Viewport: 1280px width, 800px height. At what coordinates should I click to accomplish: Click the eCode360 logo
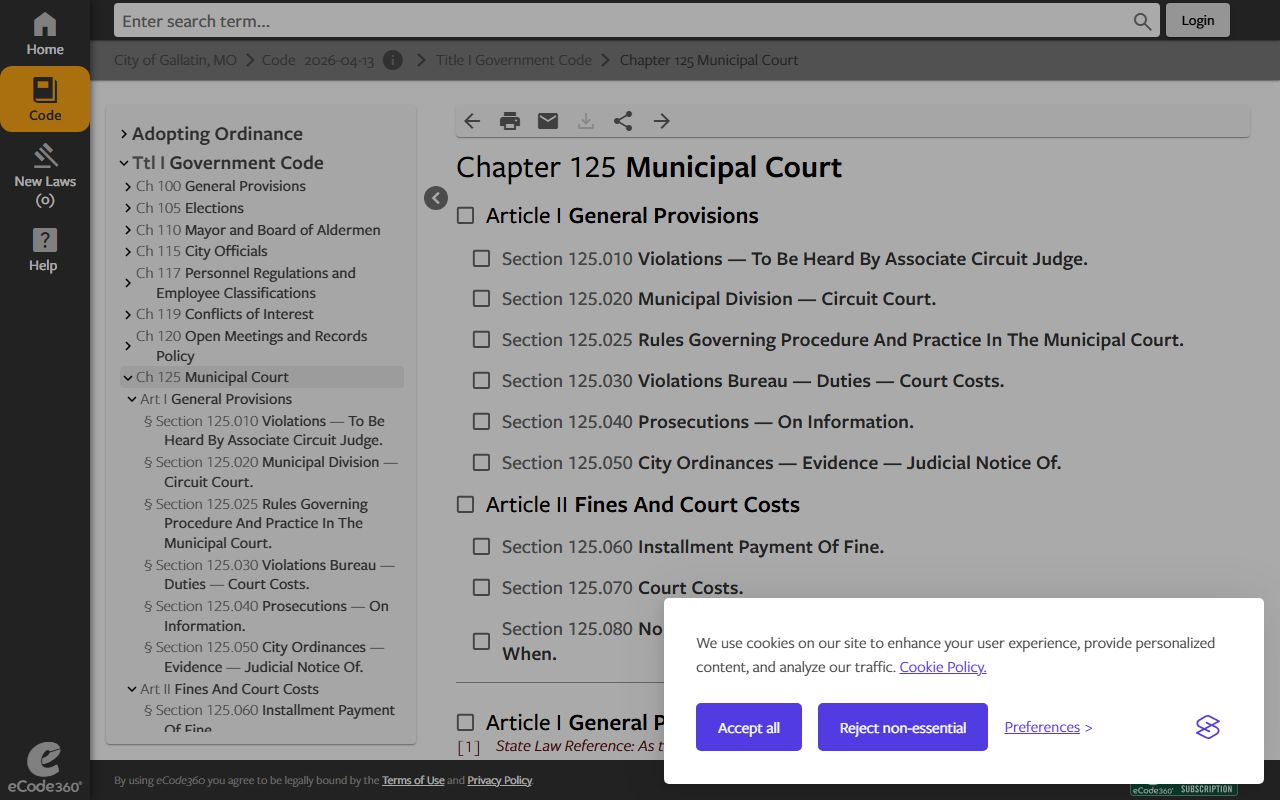click(x=44, y=768)
